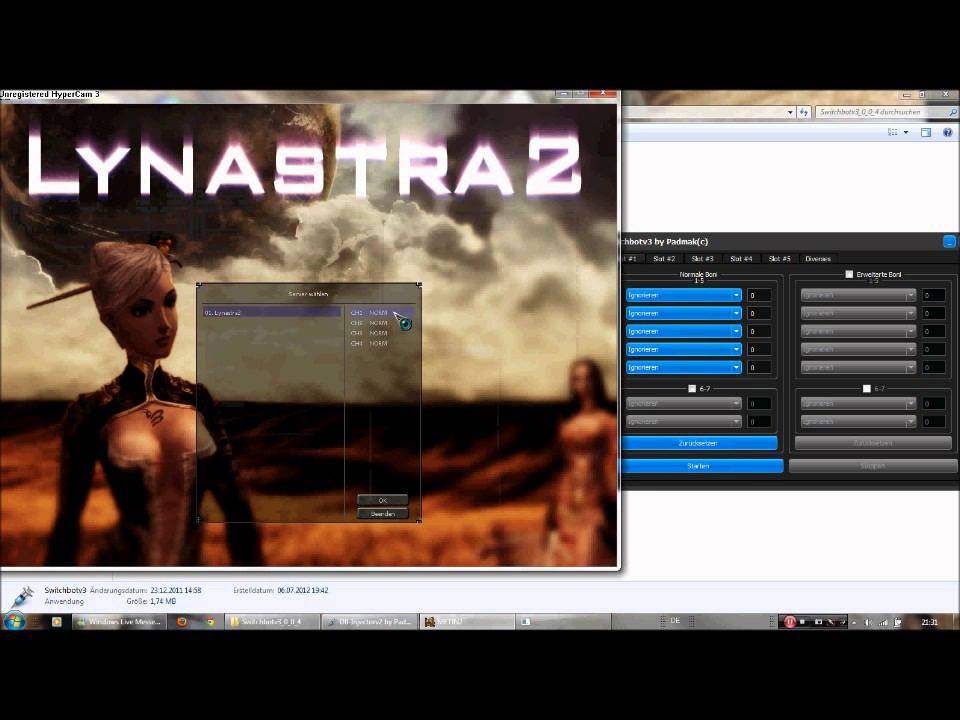
Task: Open third Ignorieren dropdown in Normale Boni
Action: point(683,331)
